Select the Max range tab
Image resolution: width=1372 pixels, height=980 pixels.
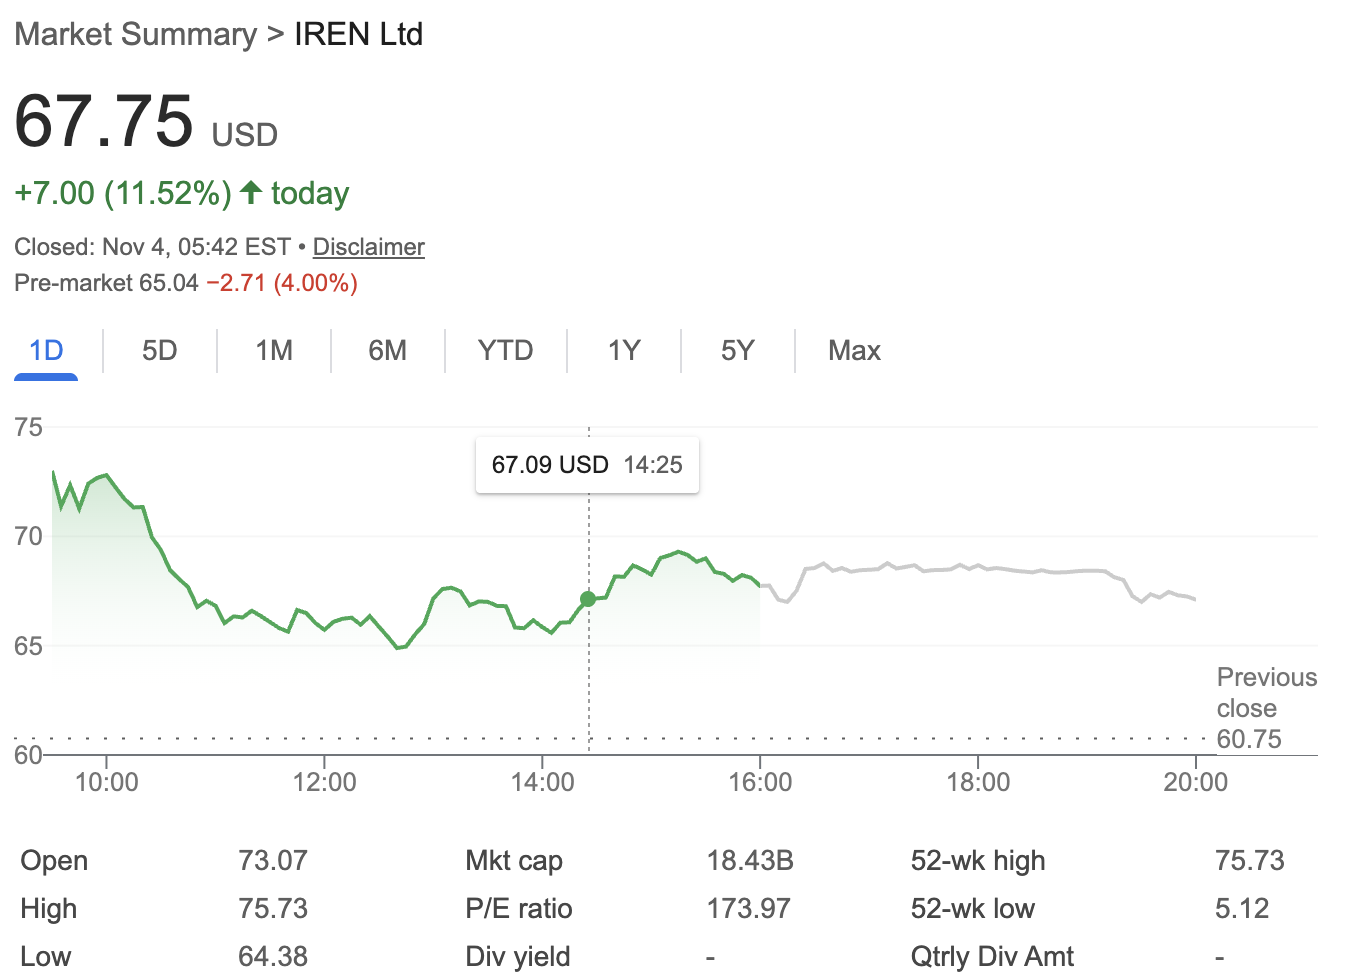855,351
